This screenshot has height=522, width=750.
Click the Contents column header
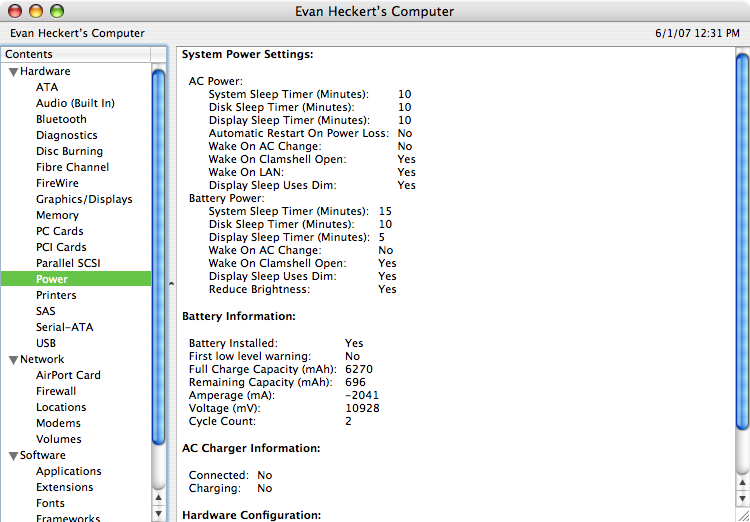click(x=76, y=54)
